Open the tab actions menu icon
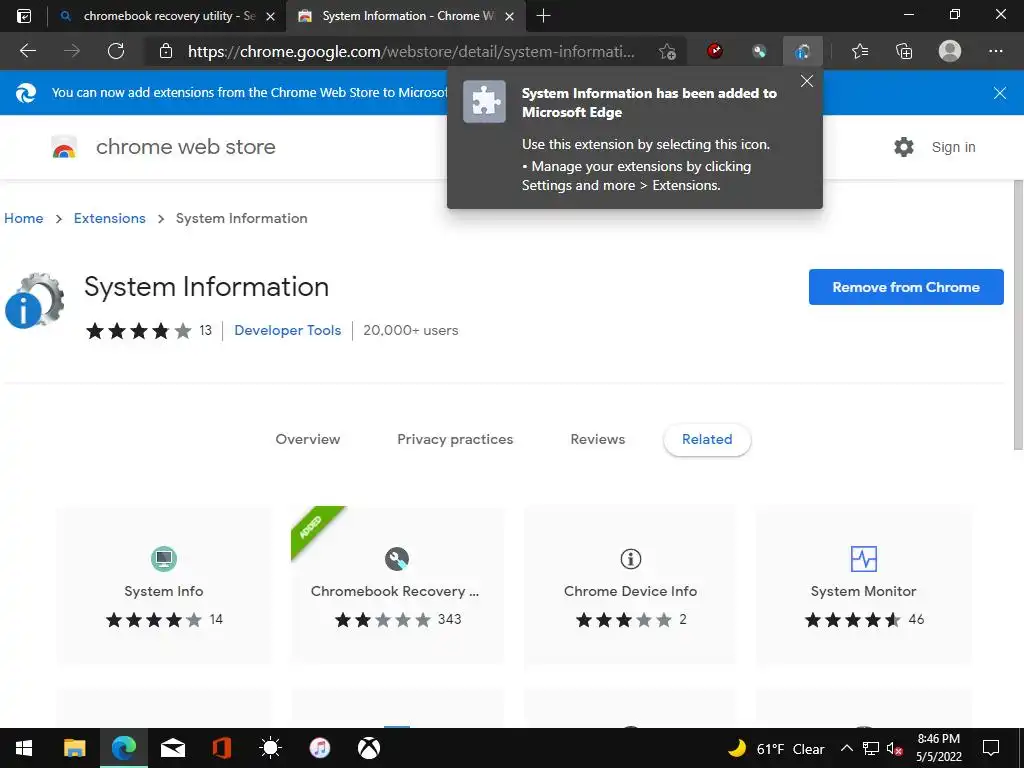This screenshot has width=1024, height=768. tap(24, 16)
